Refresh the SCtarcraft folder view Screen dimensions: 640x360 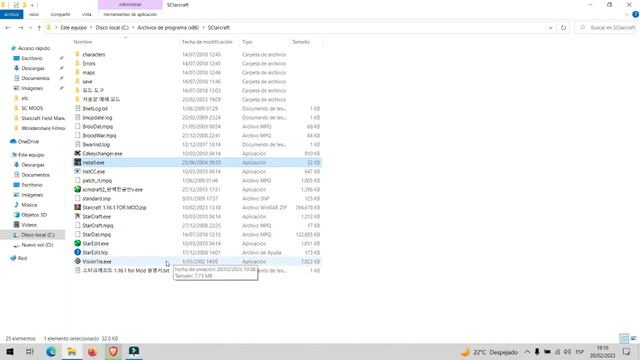pyautogui.click(x=563, y=28)
